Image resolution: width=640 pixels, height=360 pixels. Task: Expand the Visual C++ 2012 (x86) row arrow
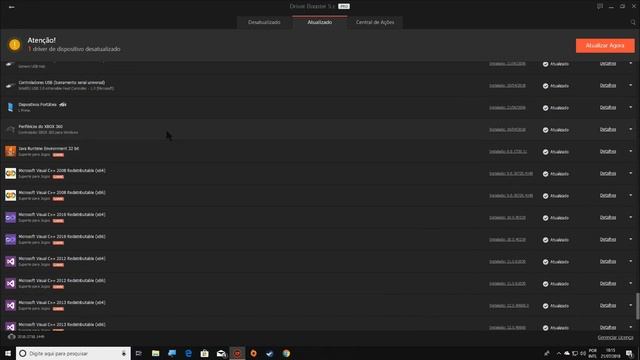click(631, 284)
